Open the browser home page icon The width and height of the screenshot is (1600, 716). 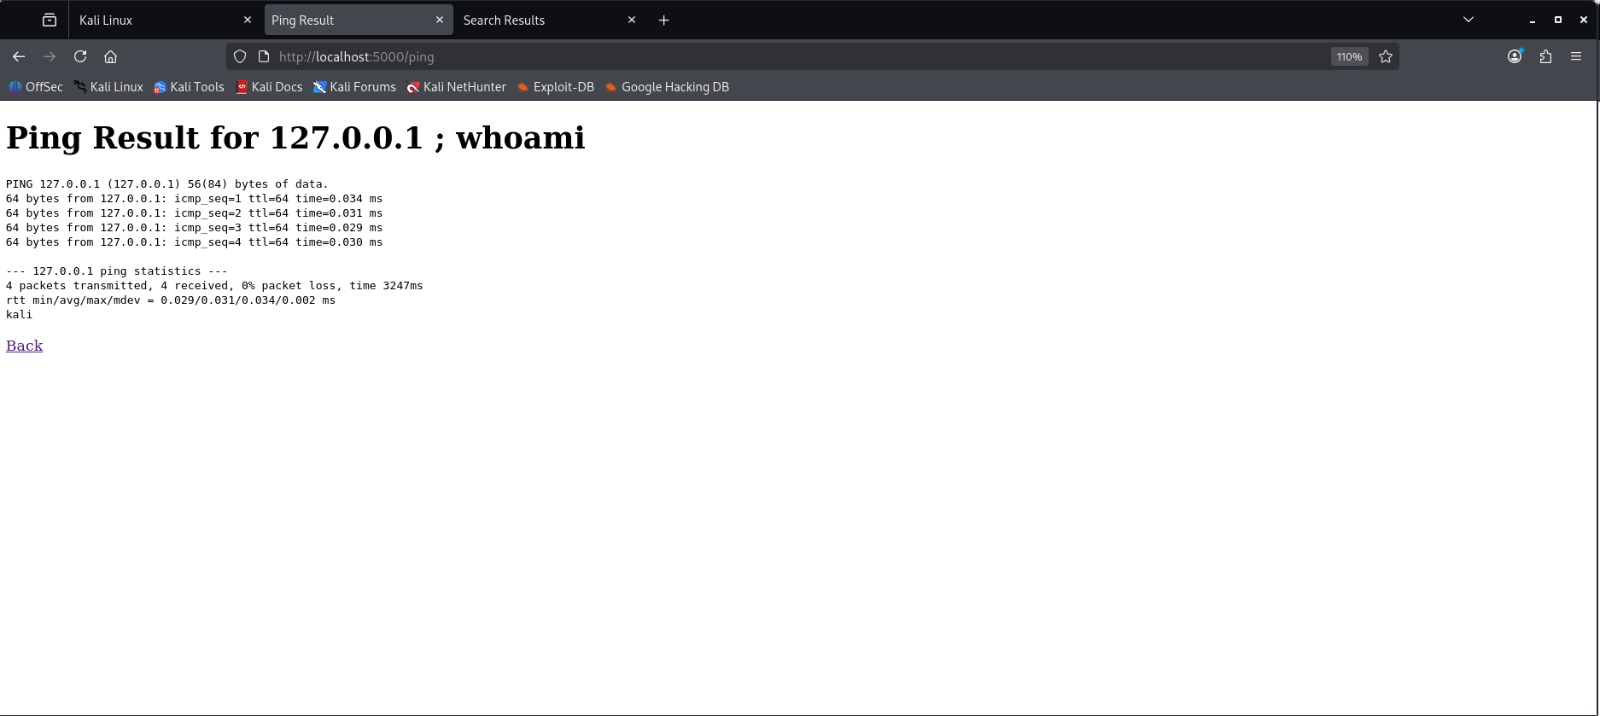pos(111,57)
